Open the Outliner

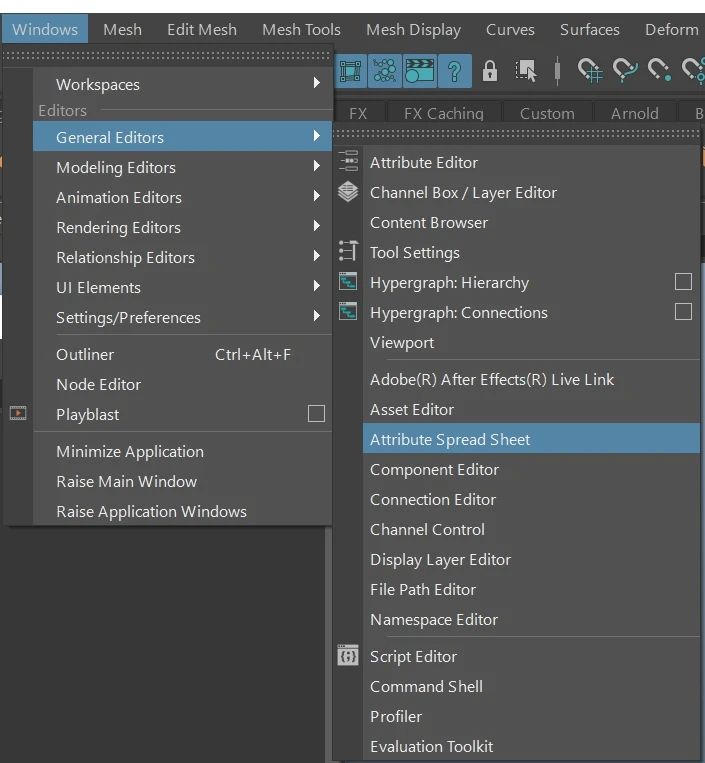(182, 354)
